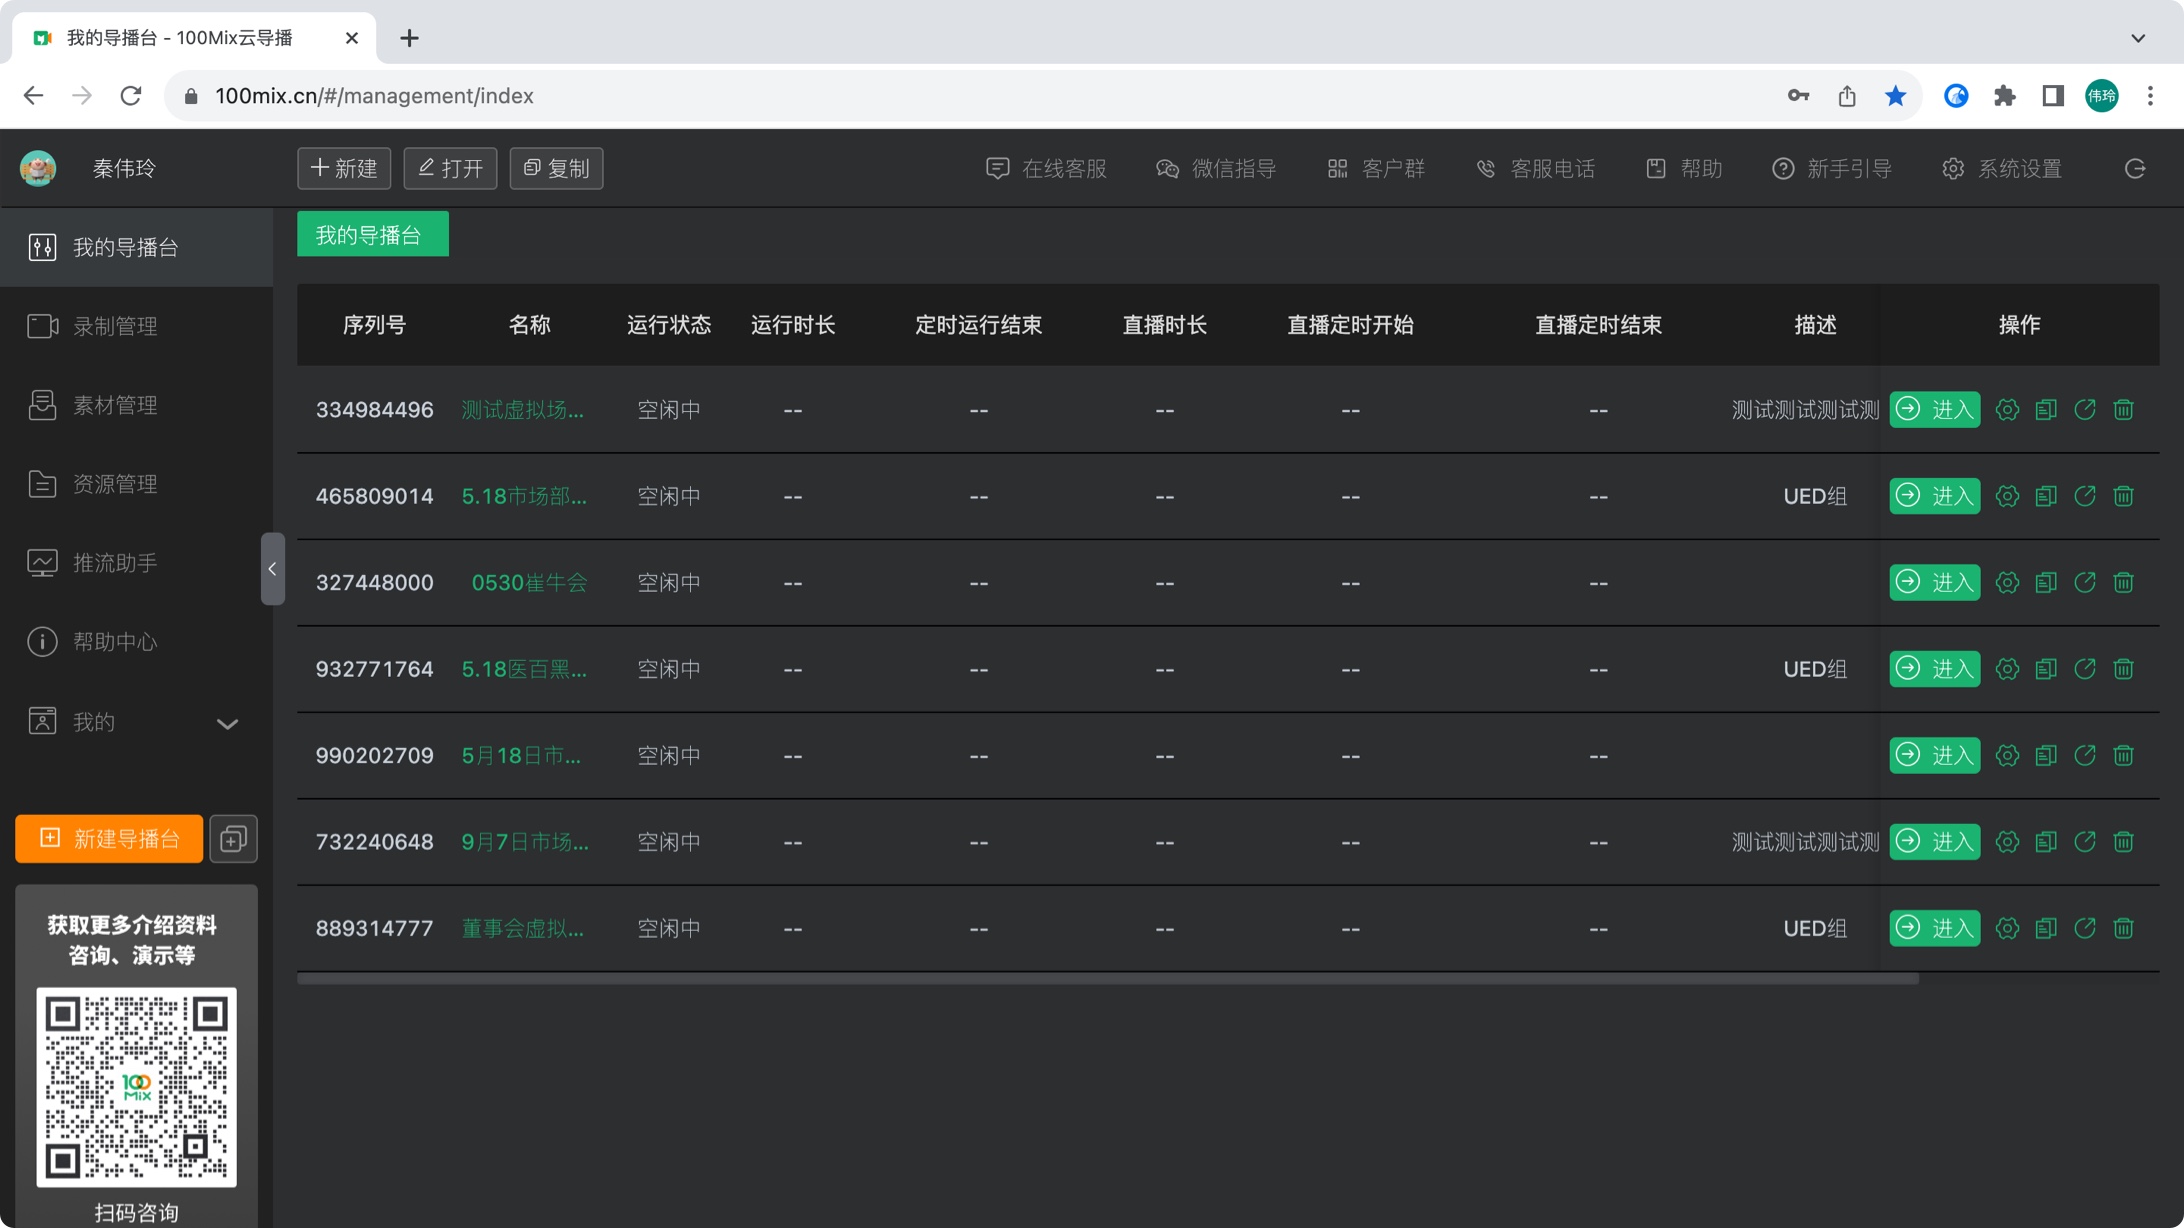Open settings gear for row 932771764
This screenshot has width=2184, height=1228.
point(2007,669)
